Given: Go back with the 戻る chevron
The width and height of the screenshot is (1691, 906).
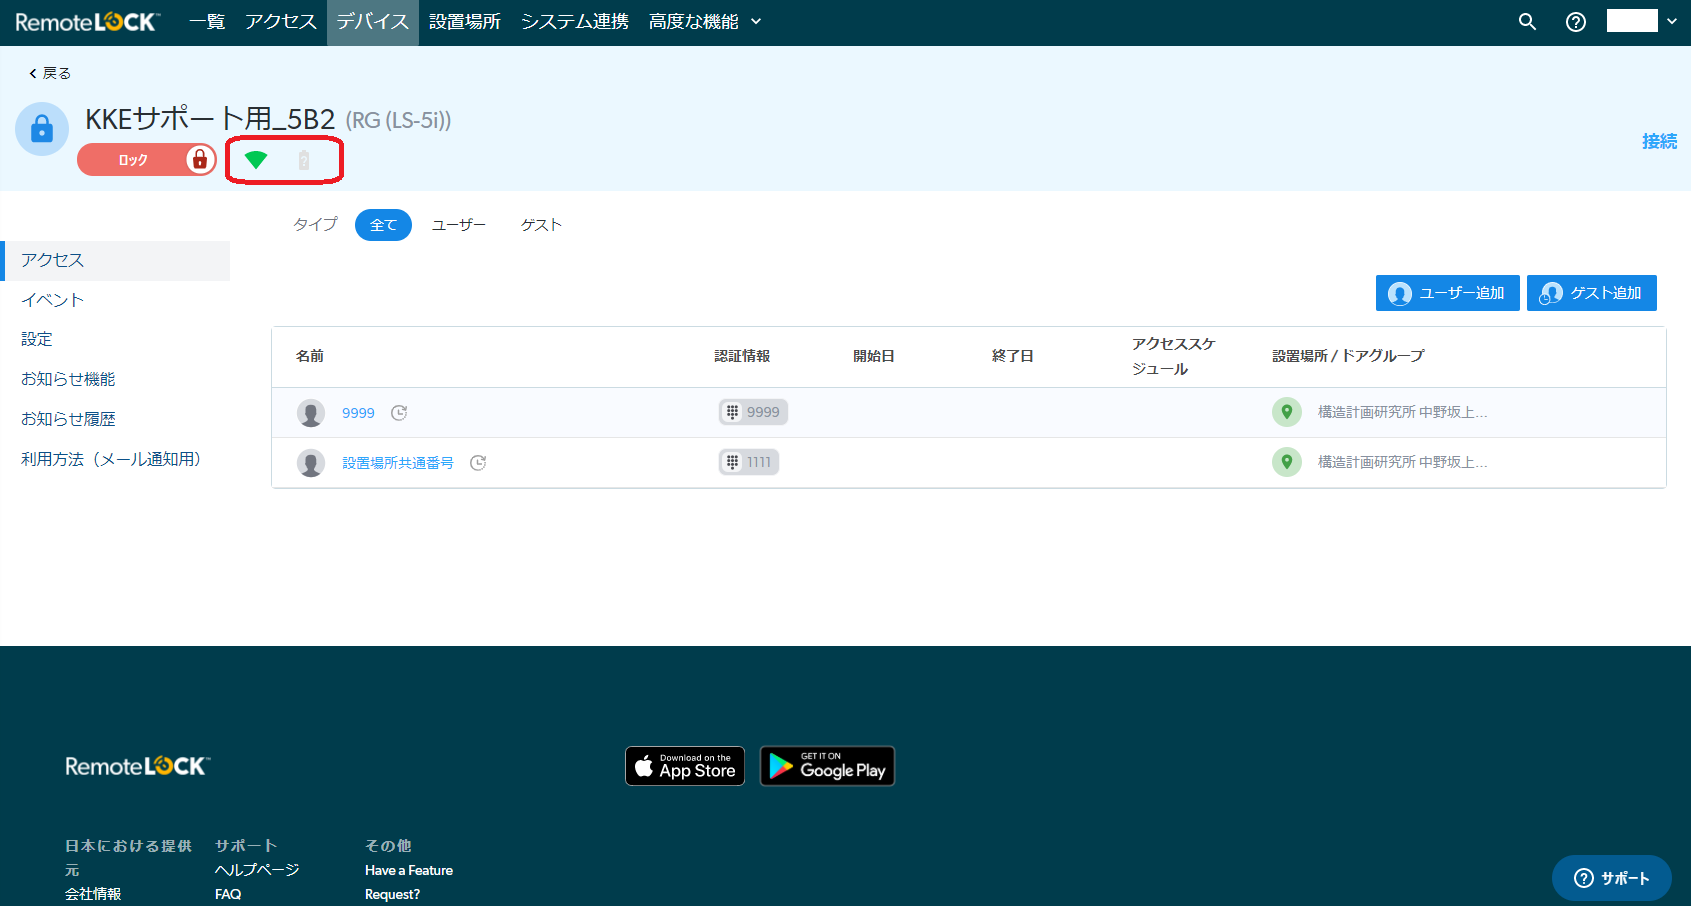Looking at the screenshot, I should tap(50, 73).
